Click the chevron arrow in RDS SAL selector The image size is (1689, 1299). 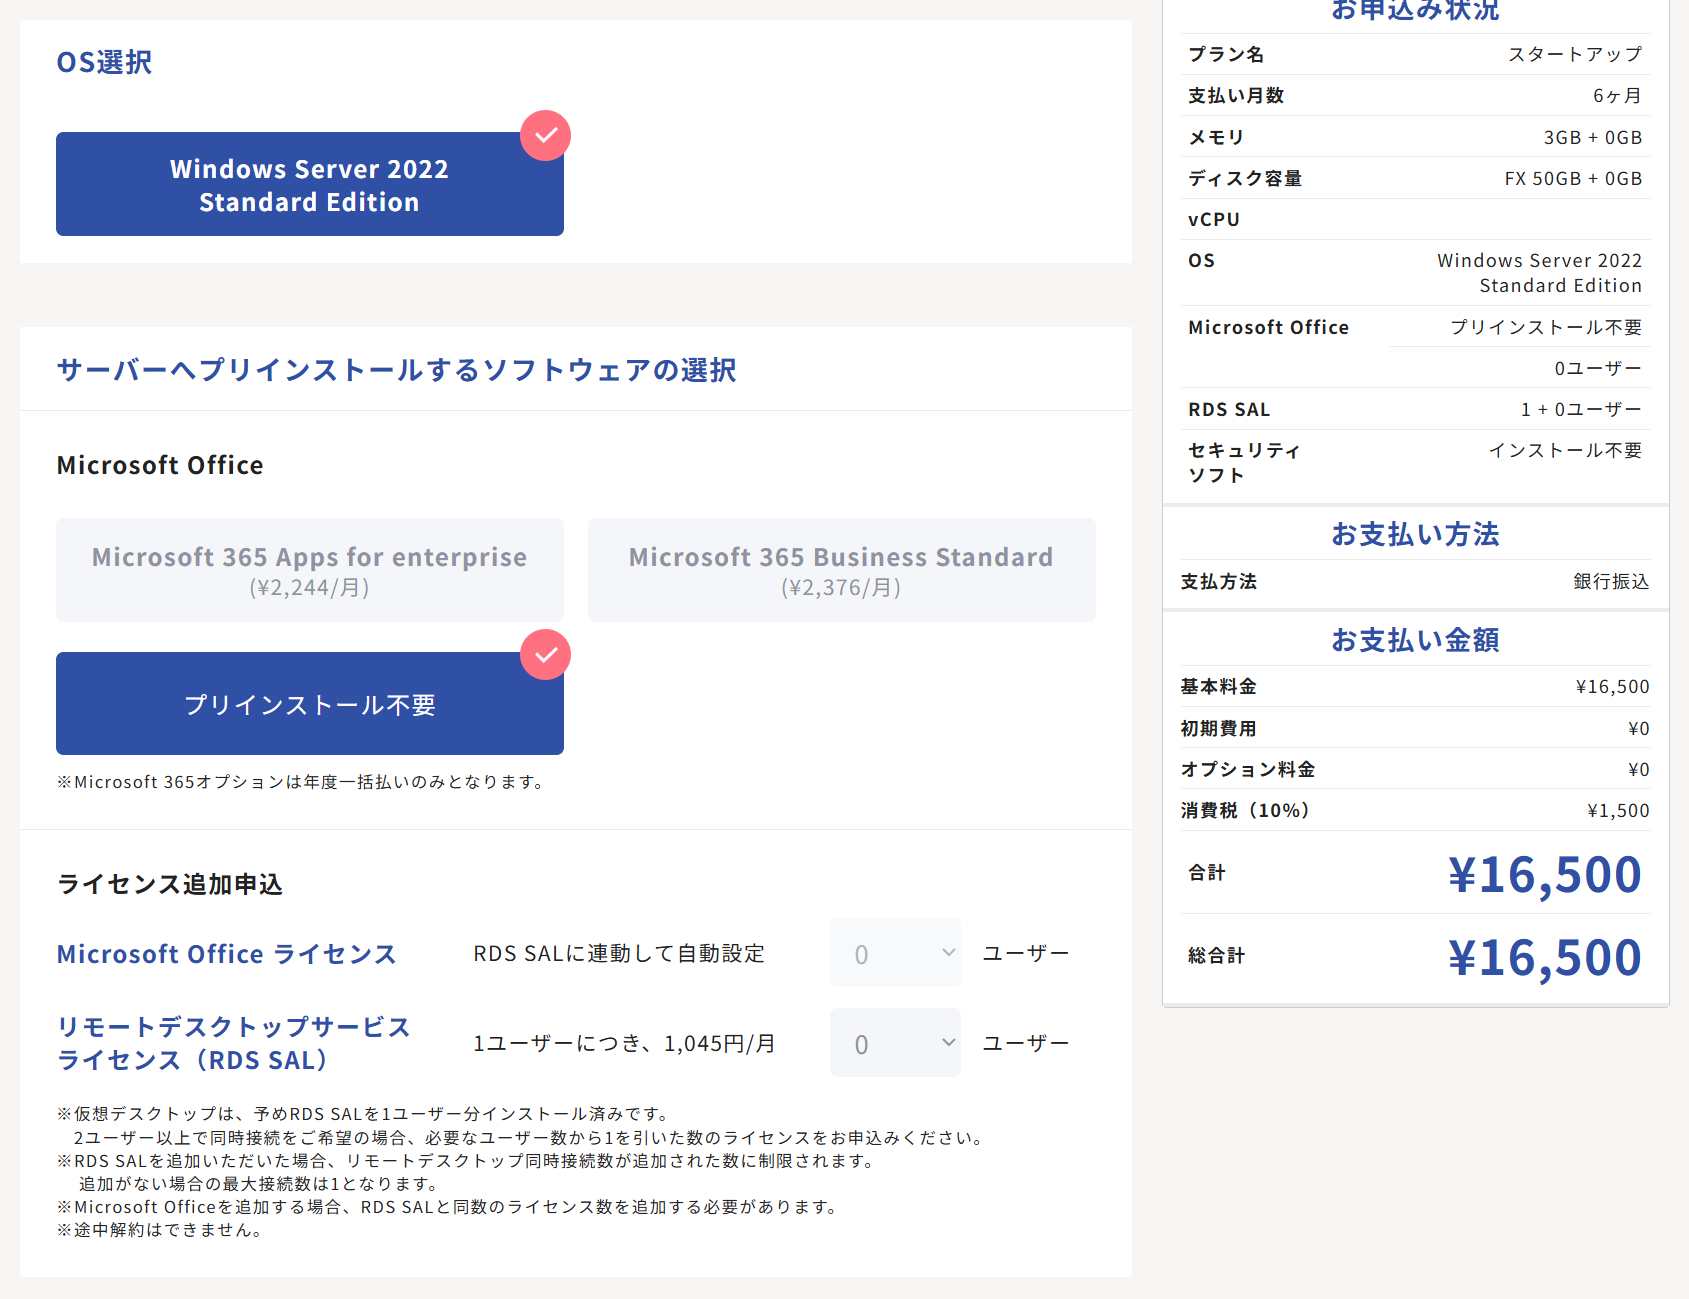948,1043
